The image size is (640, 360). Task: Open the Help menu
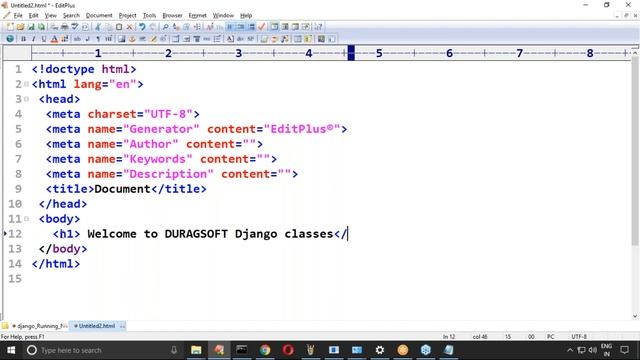tap(246, 16)
